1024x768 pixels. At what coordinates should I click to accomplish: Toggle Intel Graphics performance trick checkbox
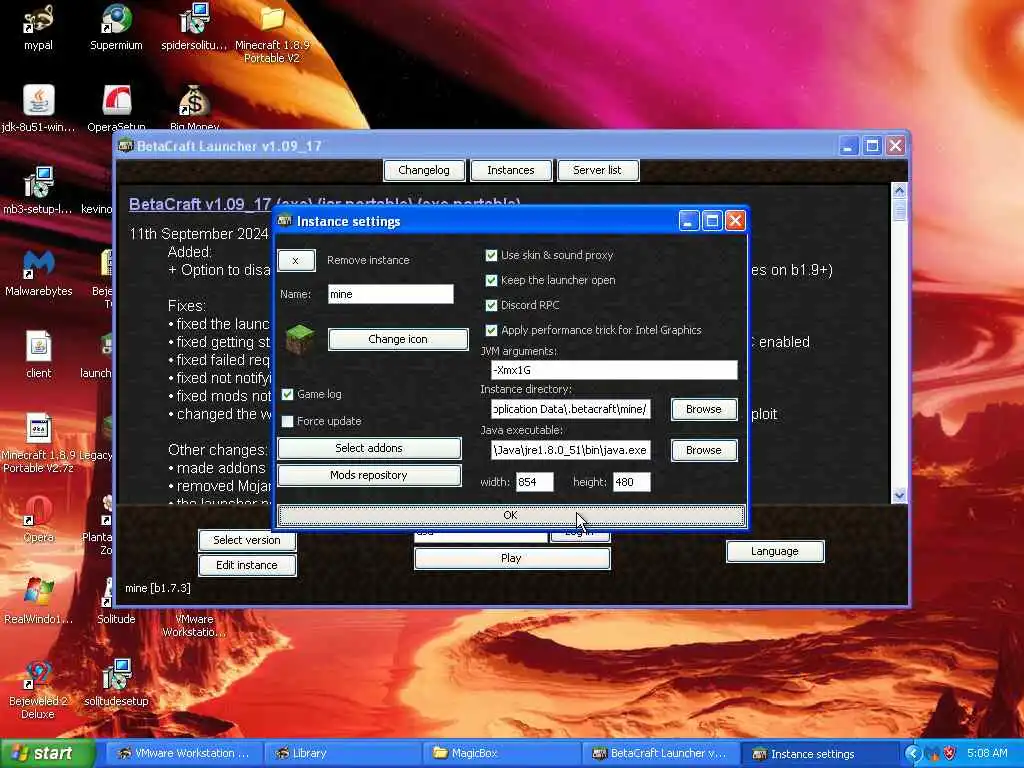click(491, 330)
